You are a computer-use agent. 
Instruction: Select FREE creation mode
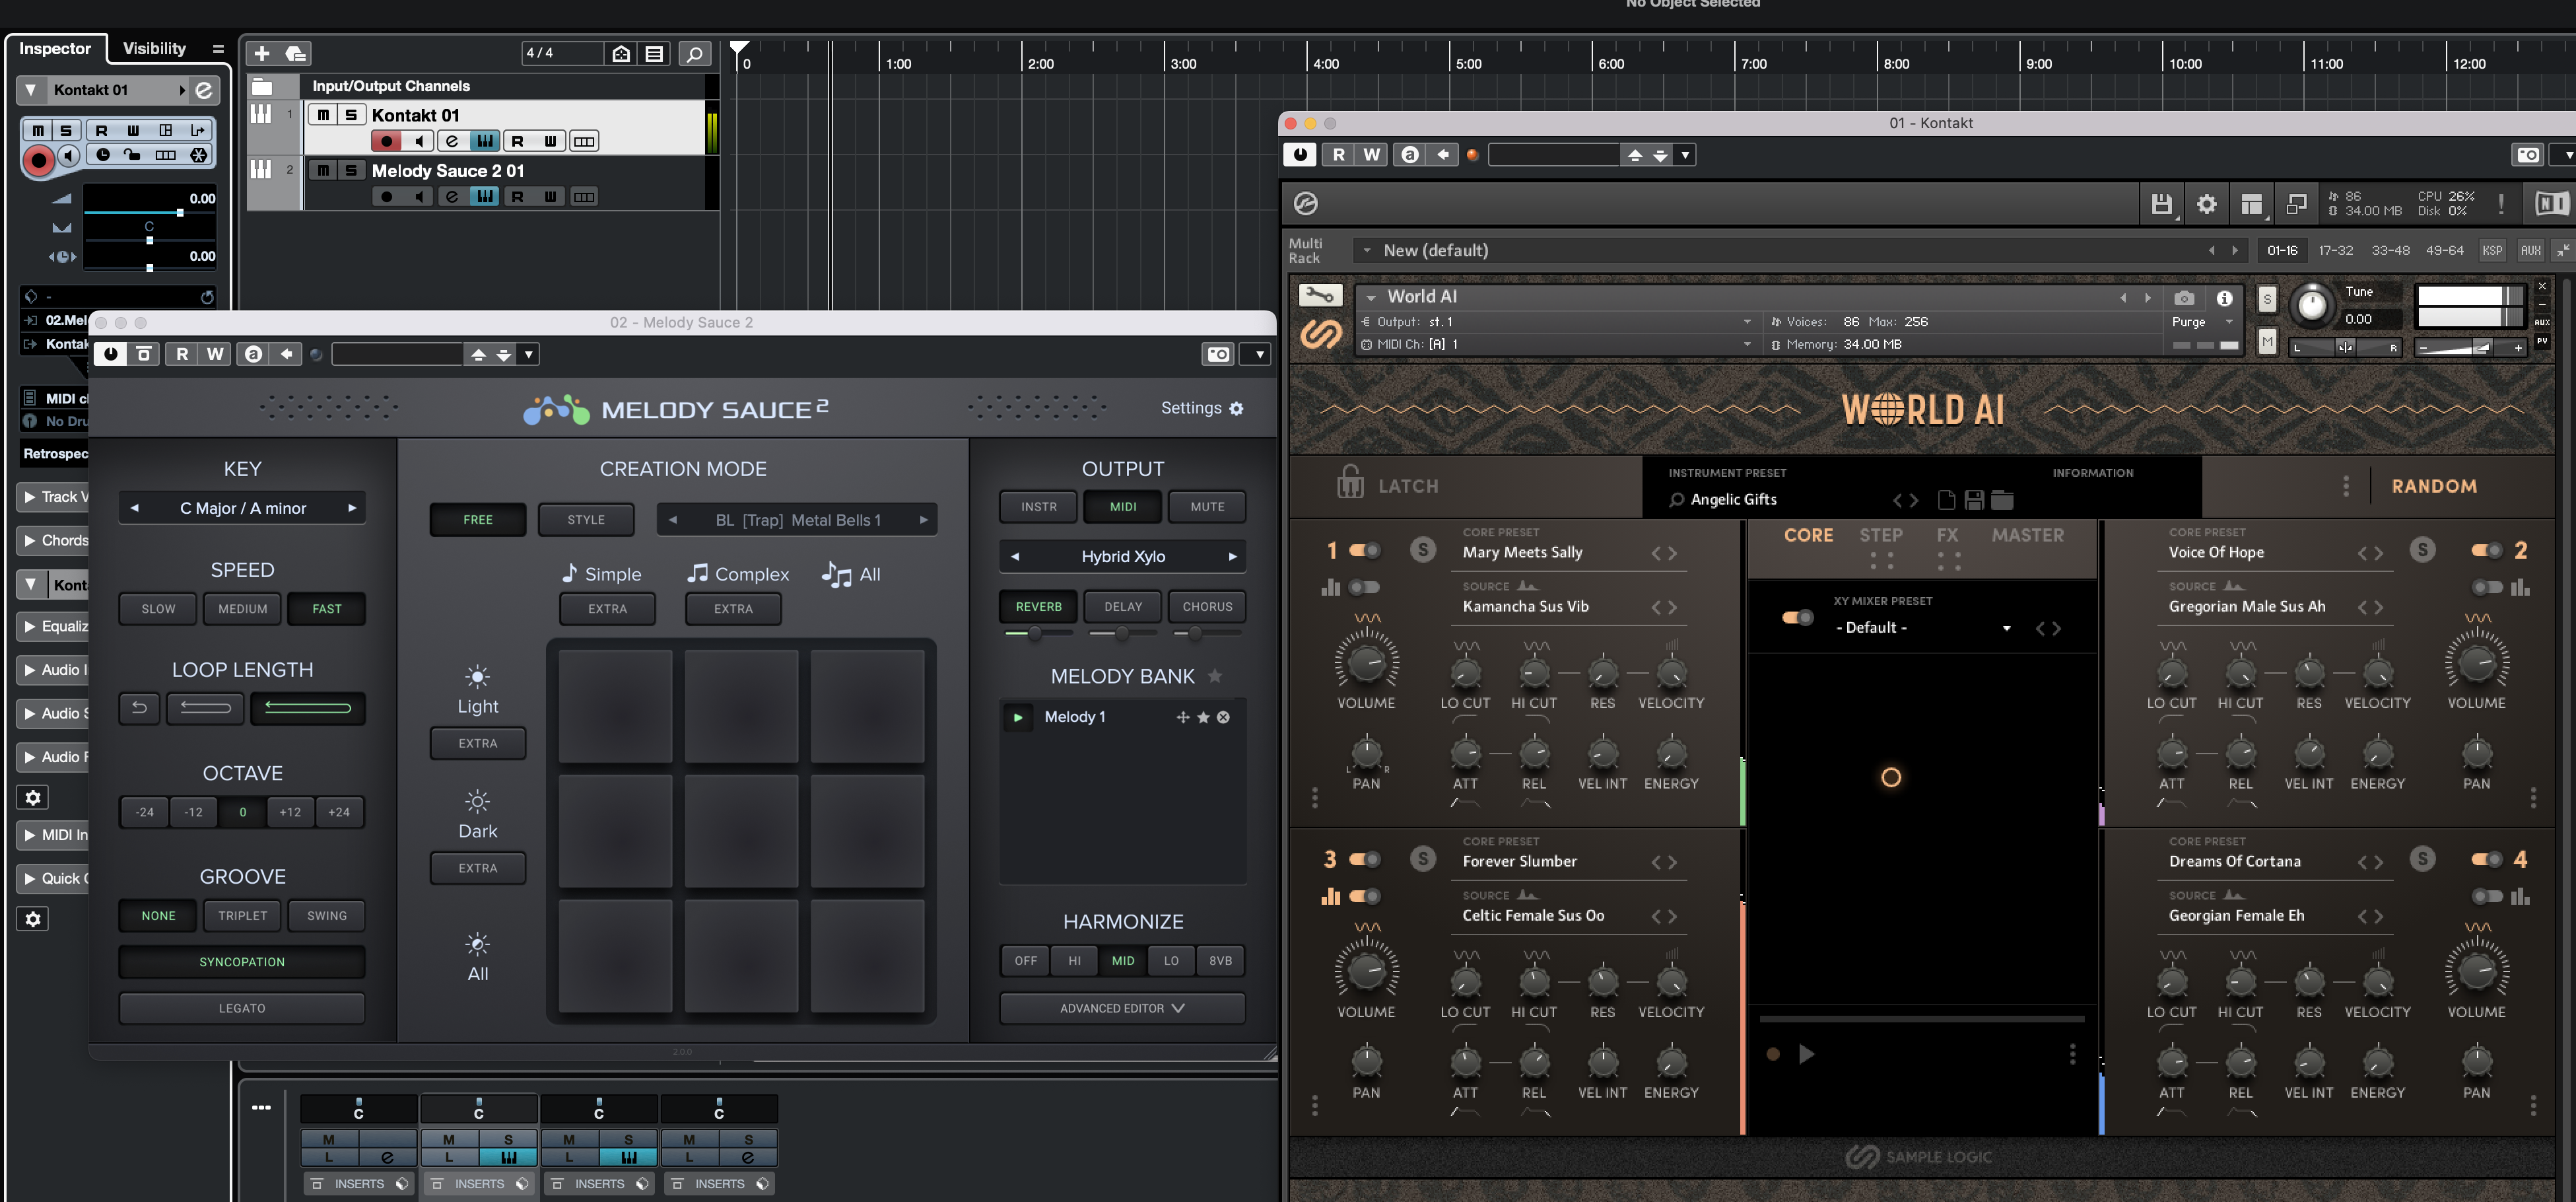(478, 520)
